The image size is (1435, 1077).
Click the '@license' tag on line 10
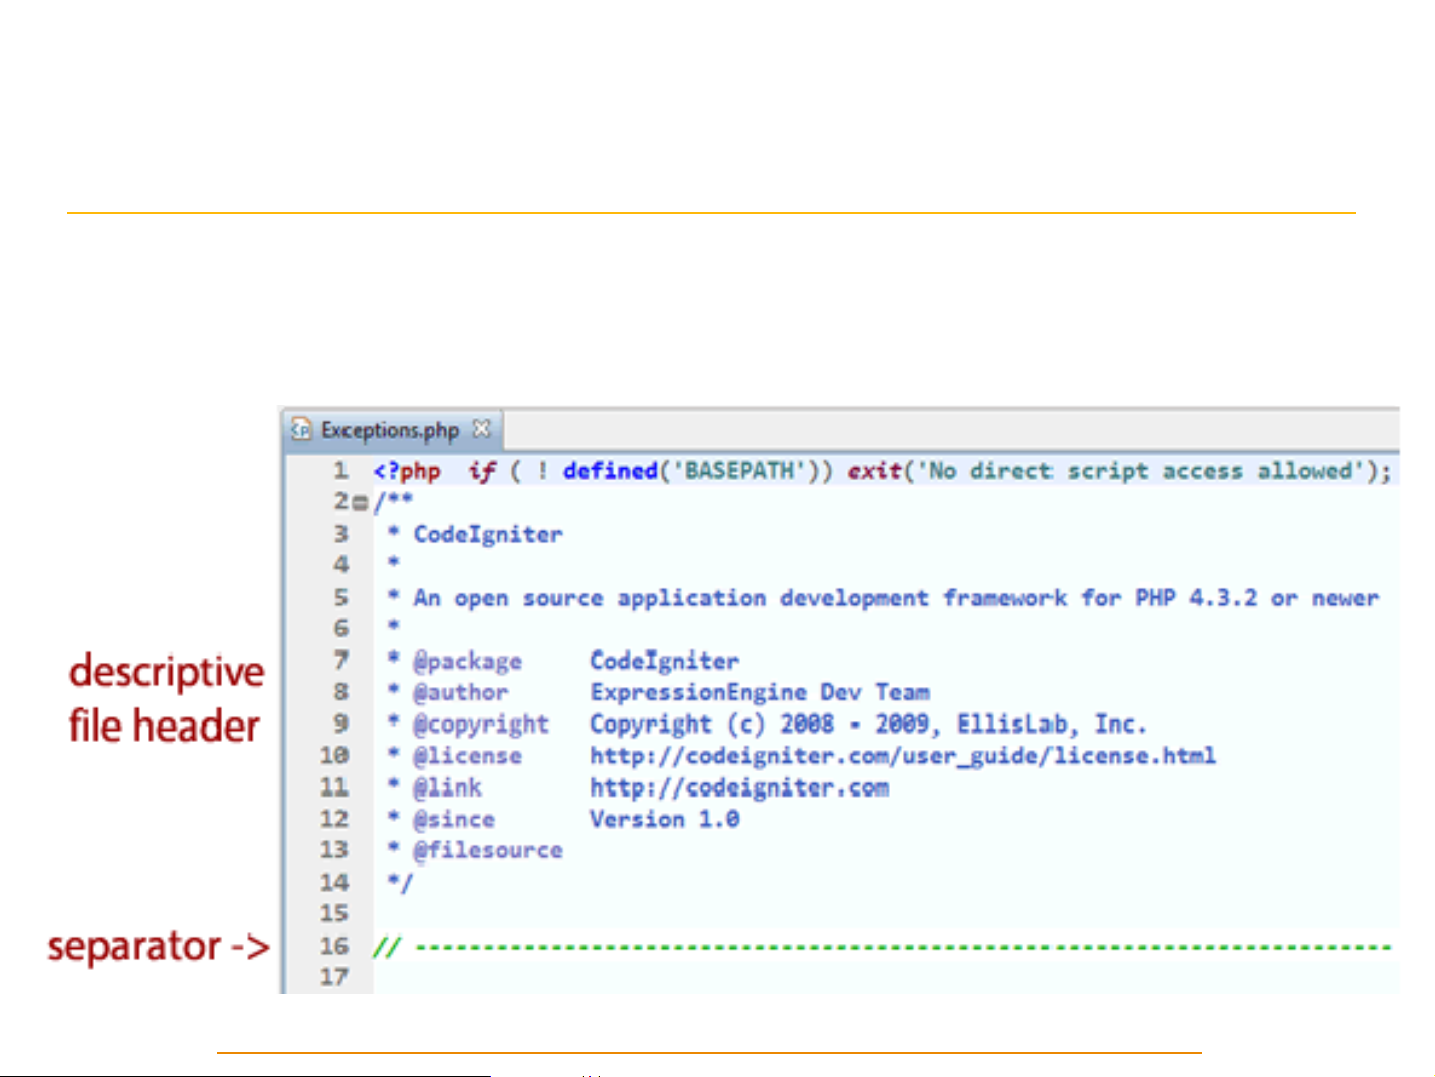coord(467,756)
